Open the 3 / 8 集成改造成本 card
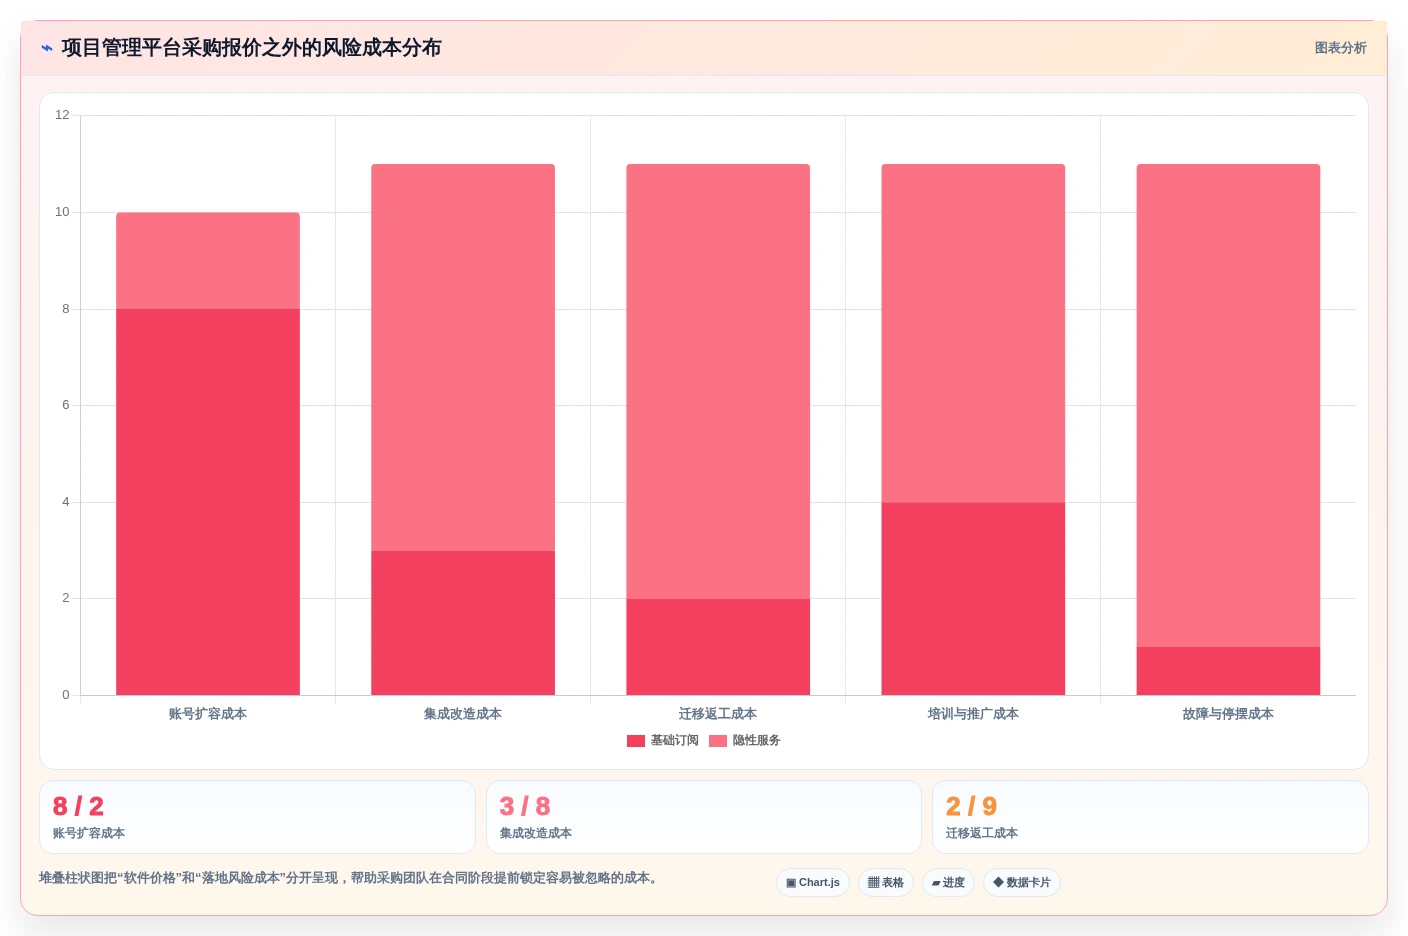The width and height of the screenshot is (1408, 936). [x=704, y=817]
